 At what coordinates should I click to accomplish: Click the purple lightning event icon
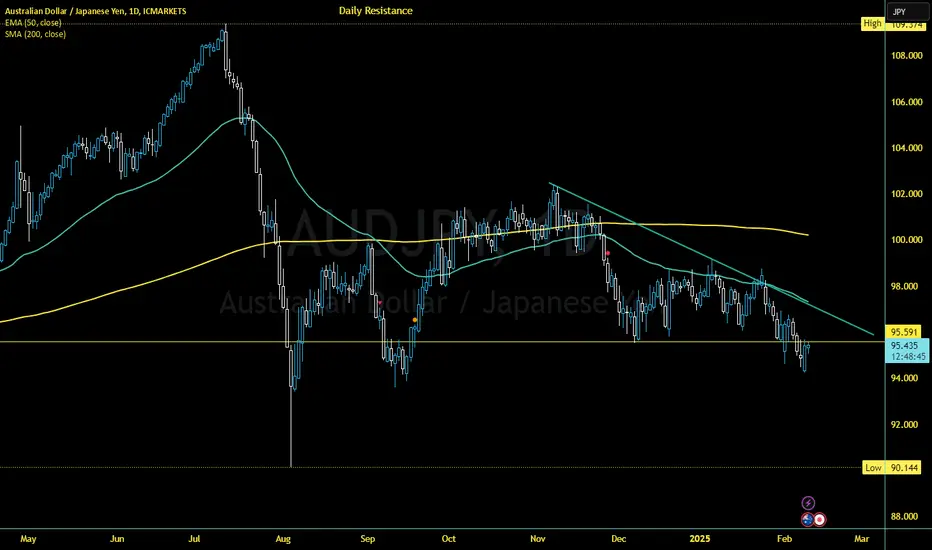coord(808,503)
